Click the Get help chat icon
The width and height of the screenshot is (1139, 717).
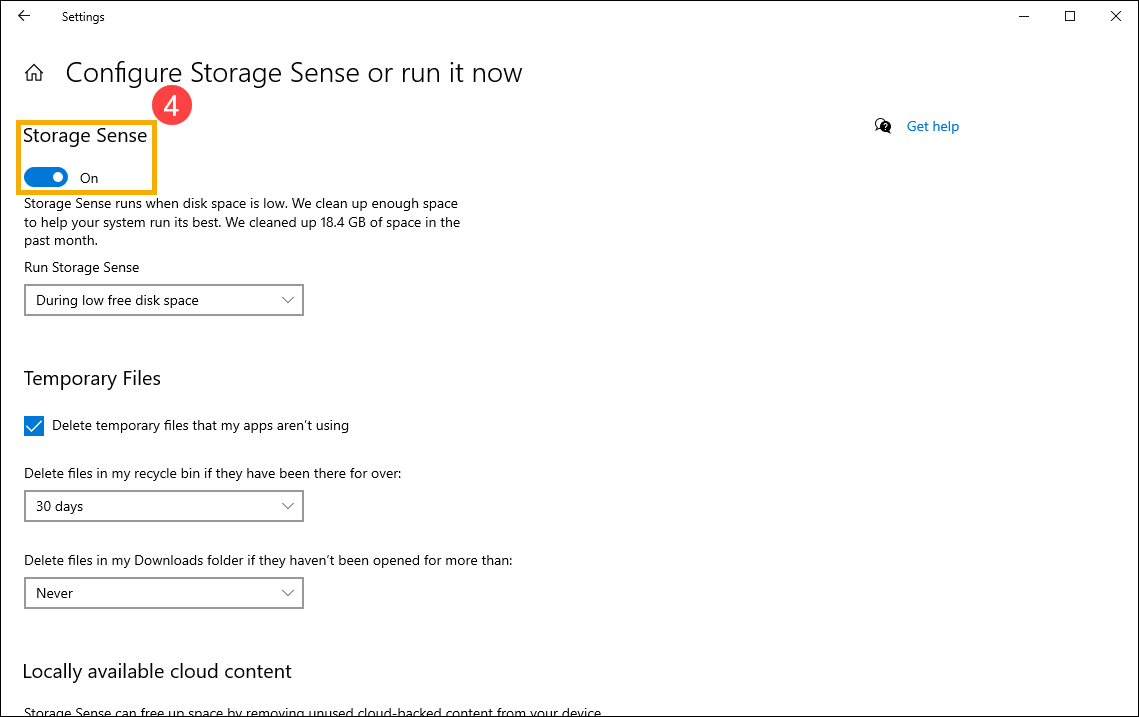click(883, 126)
